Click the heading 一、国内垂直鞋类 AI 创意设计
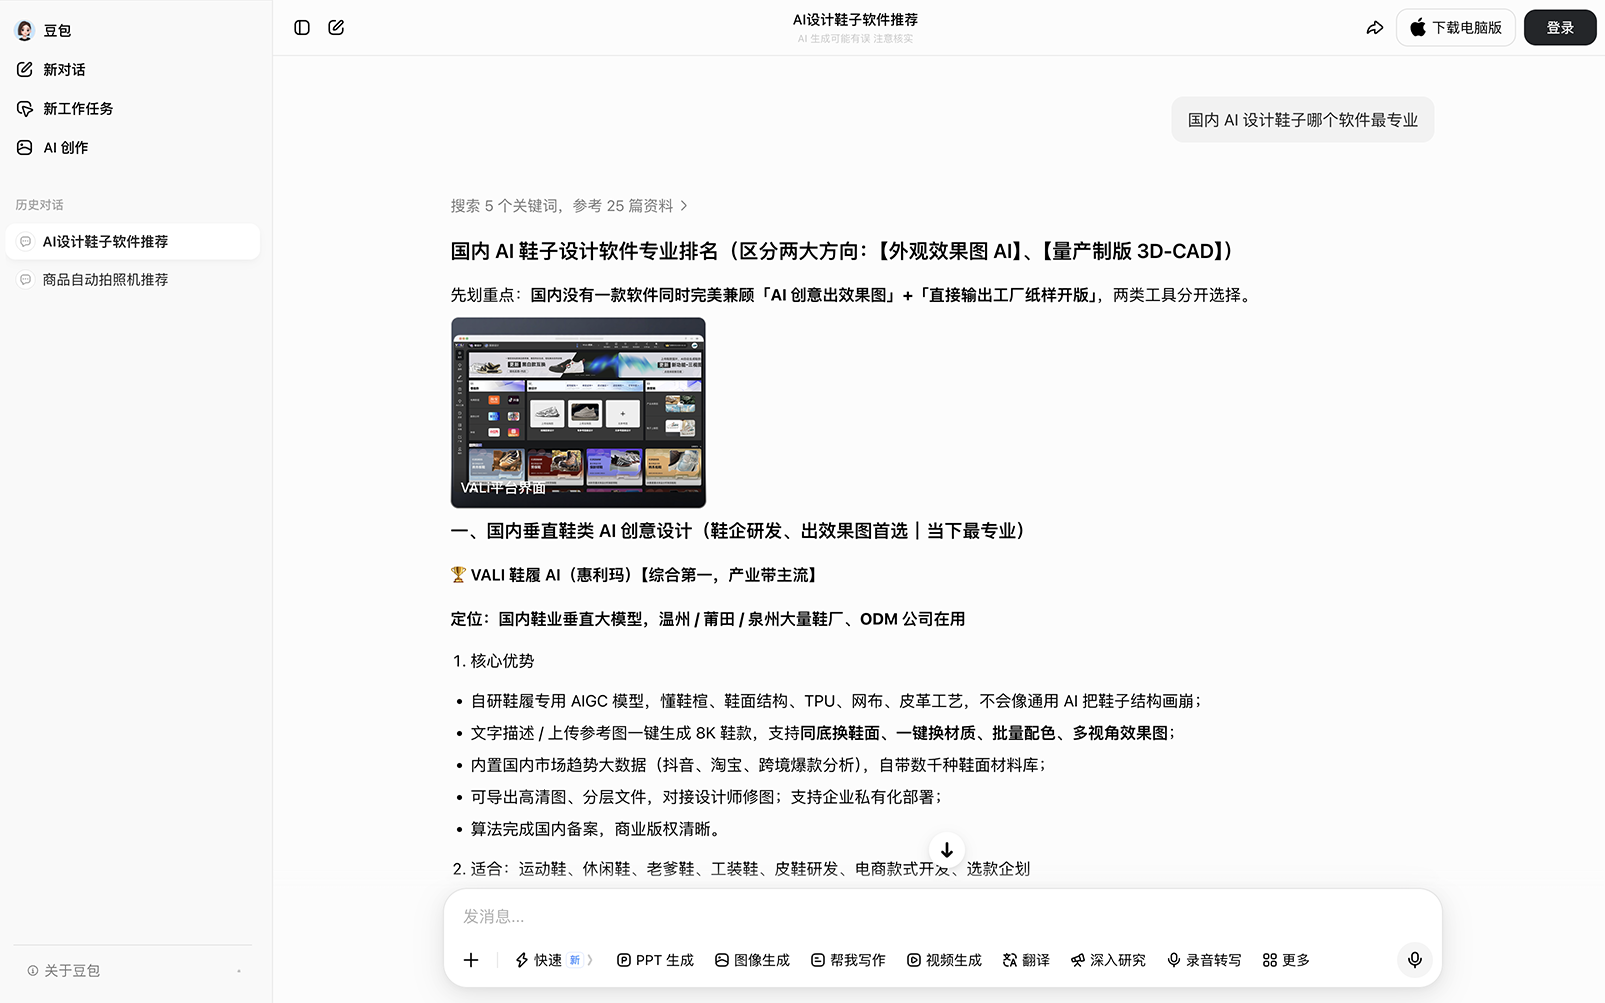This screenshot has width=1605, height=1003. 741,531
